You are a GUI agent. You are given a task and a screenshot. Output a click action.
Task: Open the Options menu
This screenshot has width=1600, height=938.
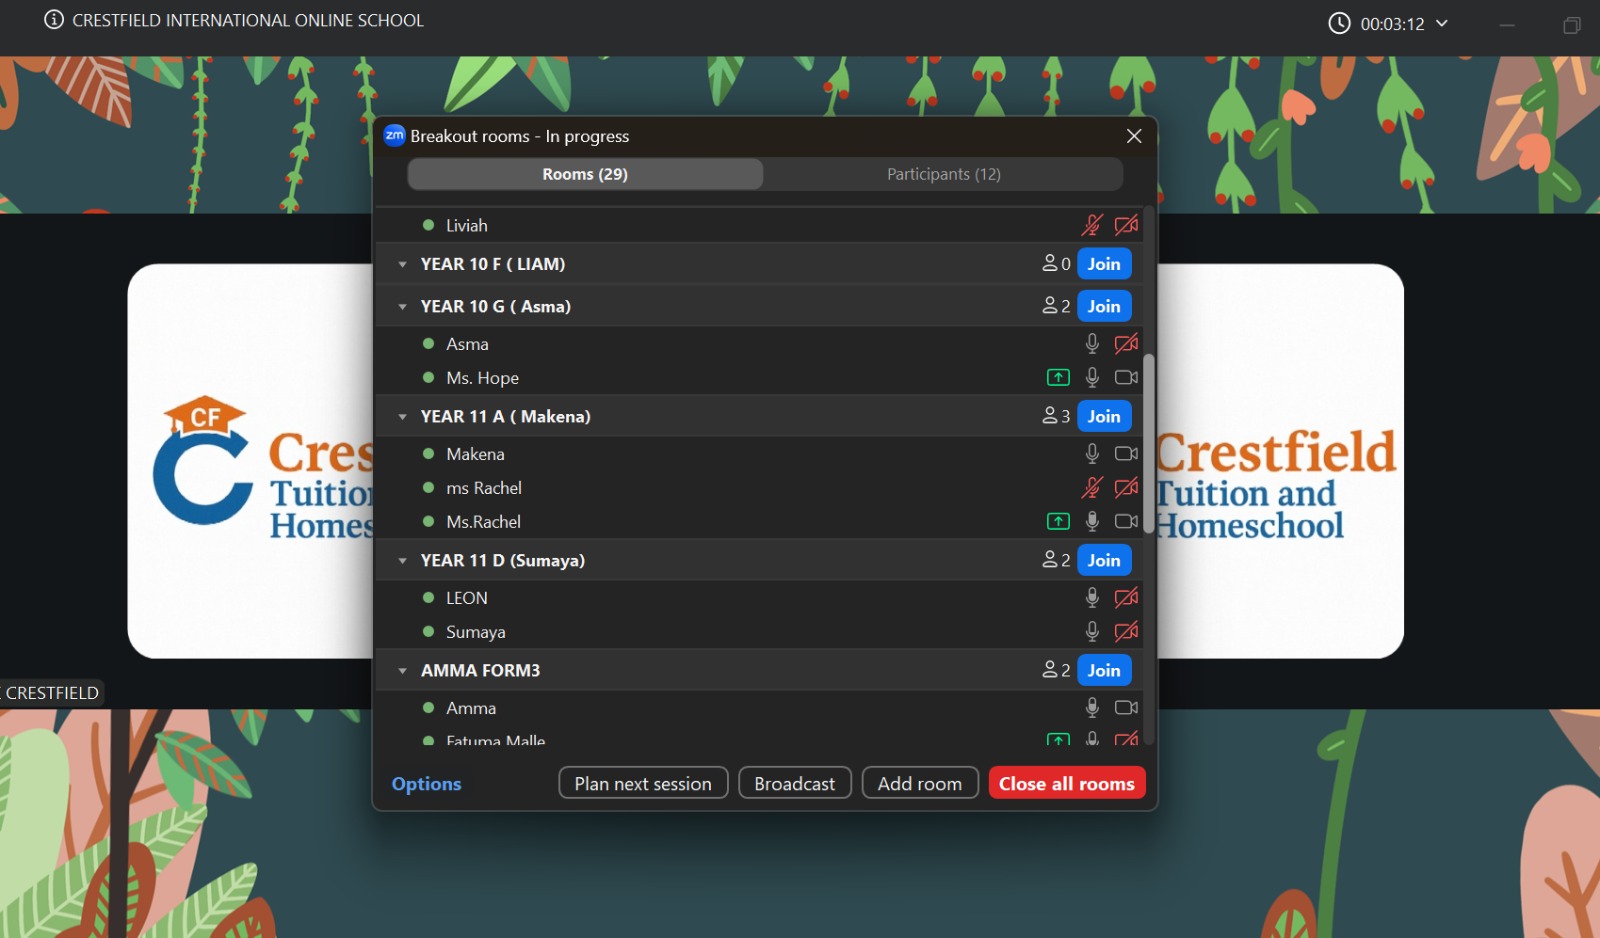coord(426,784)
